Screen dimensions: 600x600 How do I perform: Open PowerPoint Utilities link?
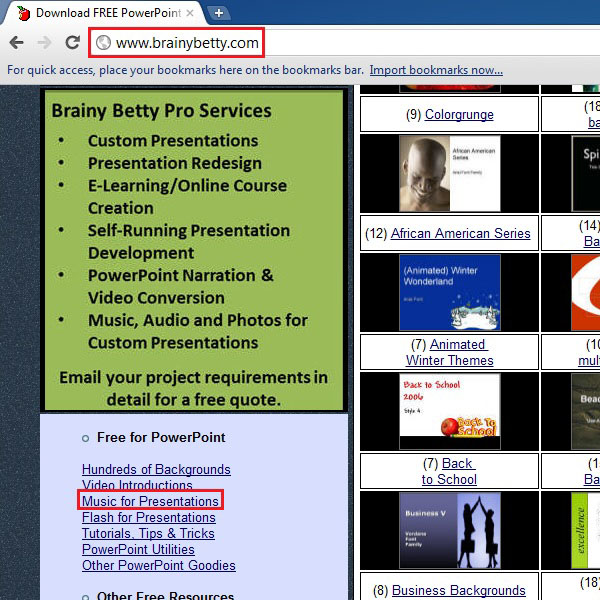(138, 549)
